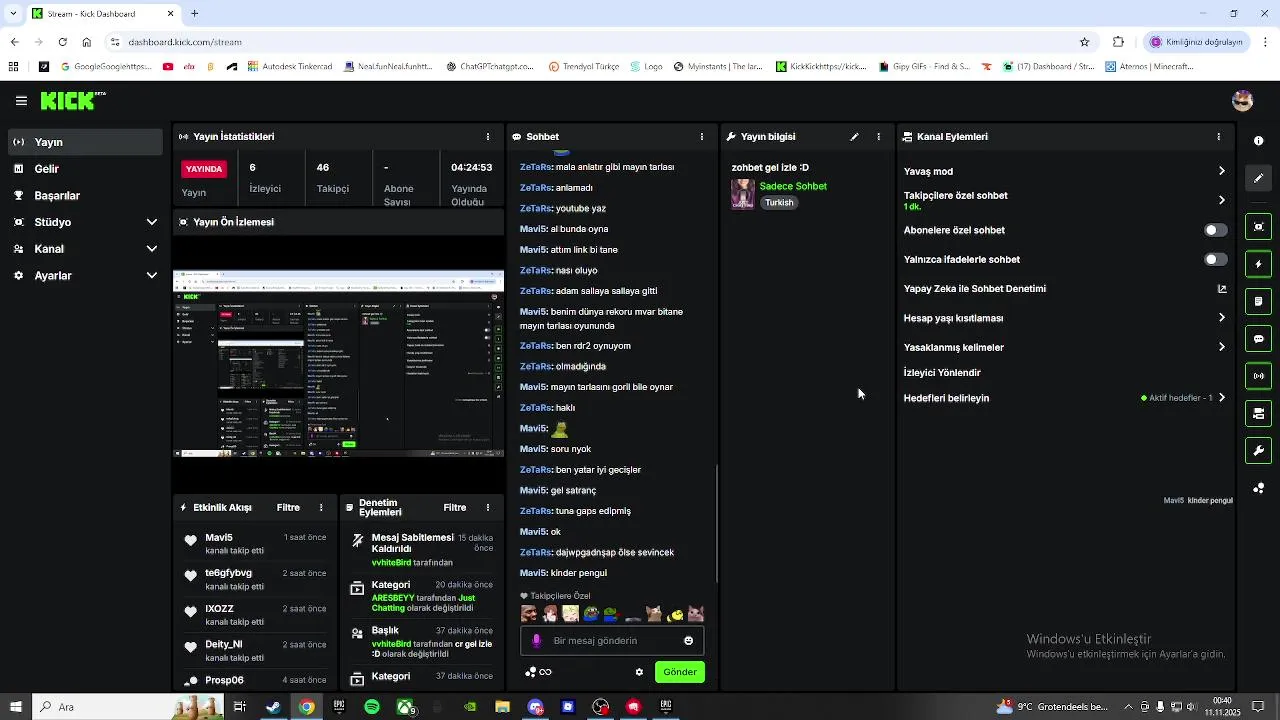This screenshot has height=720, width=1280.
Task: Select Yayın in the left sidebar
Action: [x=85, y=142]
